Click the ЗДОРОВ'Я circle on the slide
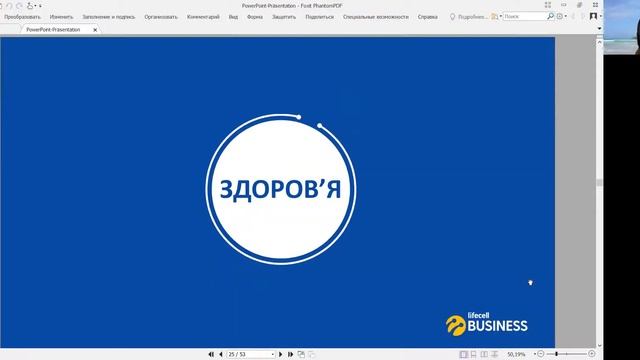 (x=281, y=189)
